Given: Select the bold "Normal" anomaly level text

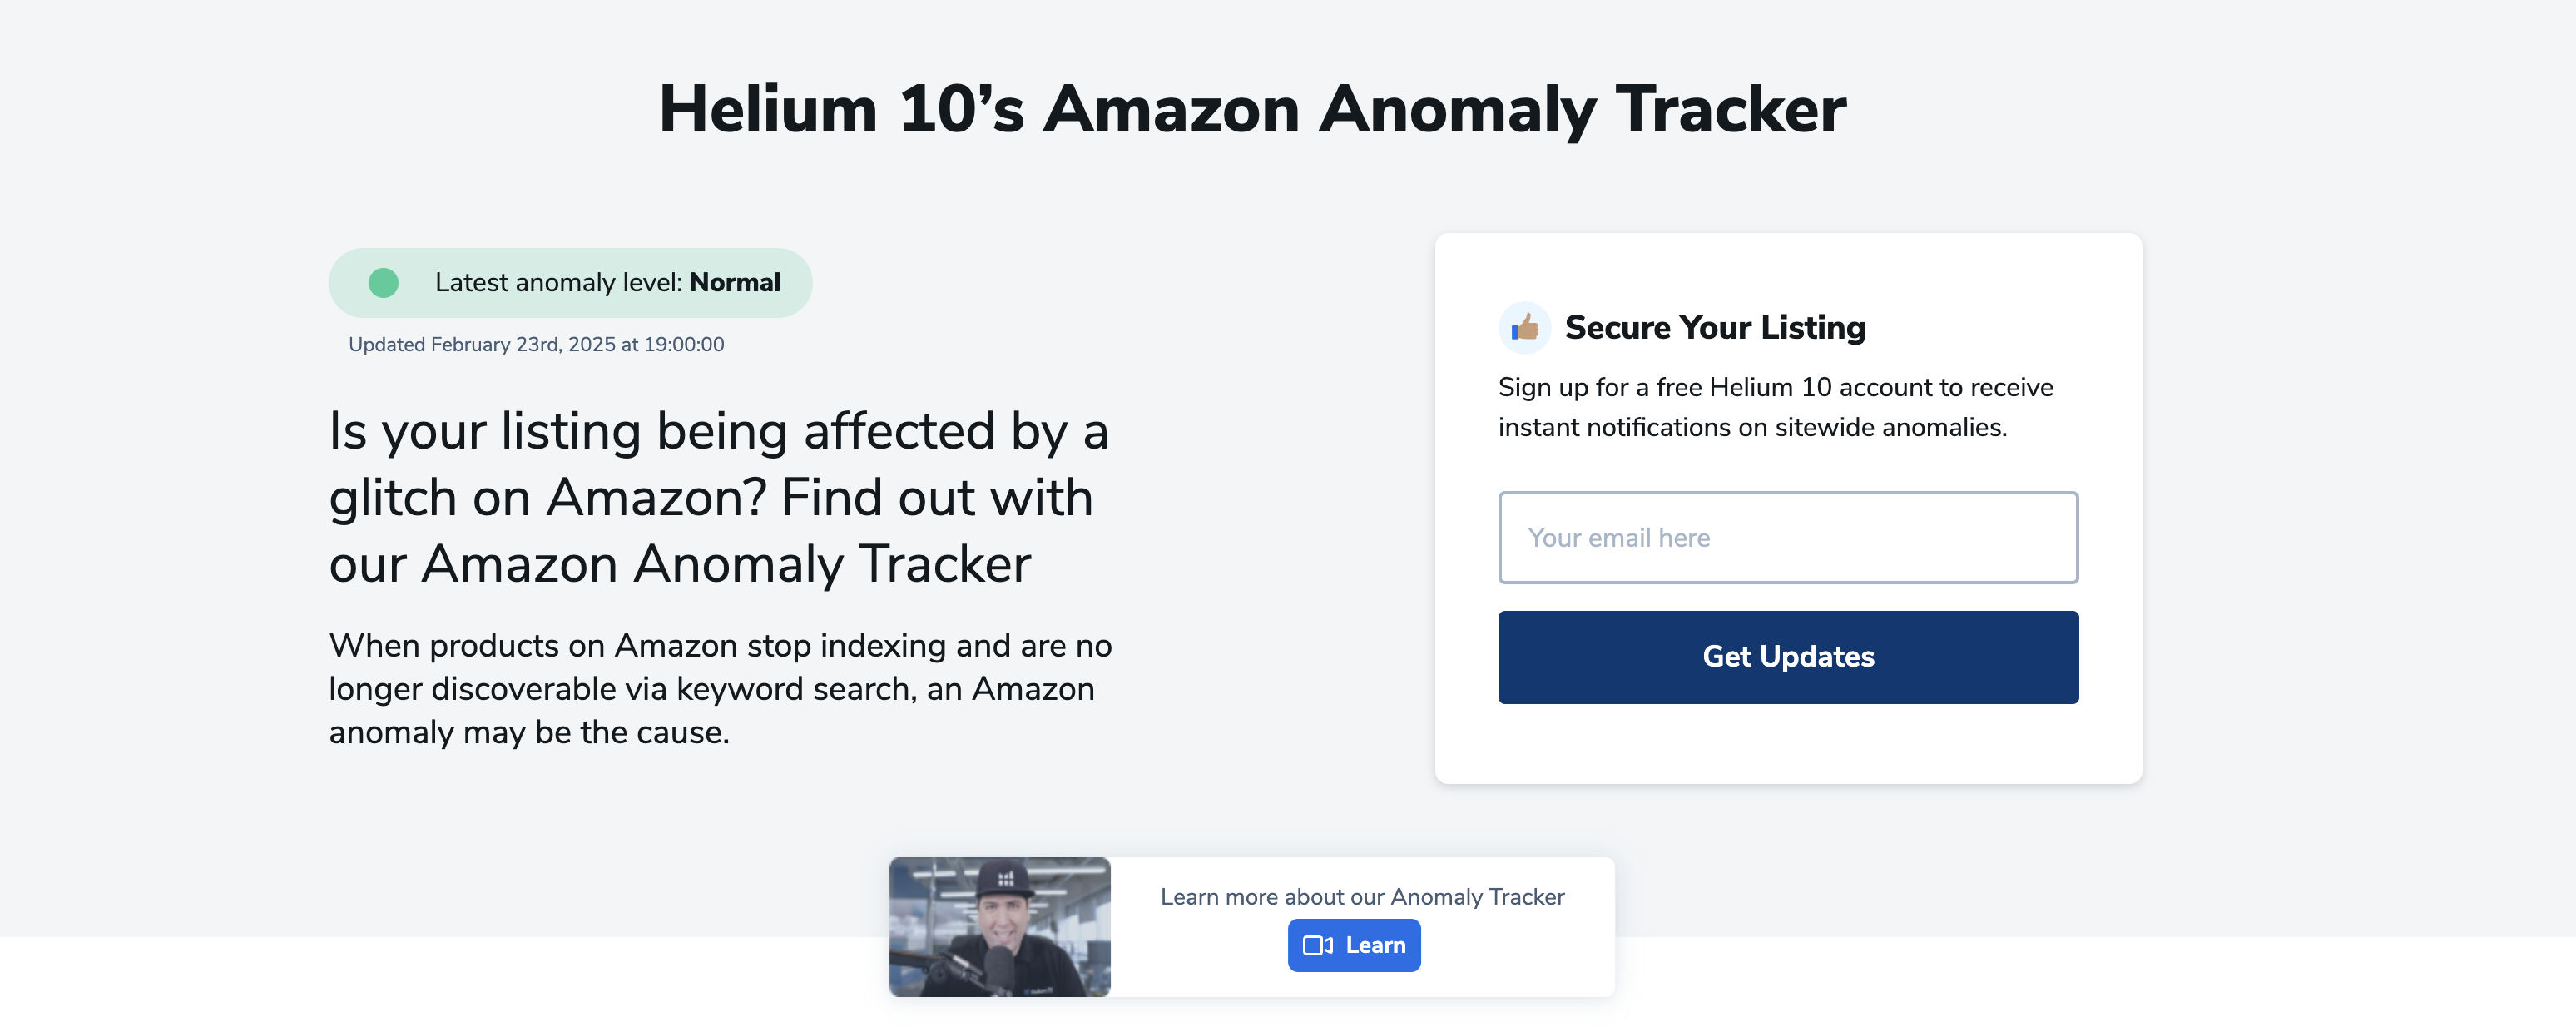Looking at the screenshot, I should pyautogui.click(x=735, y=283).
